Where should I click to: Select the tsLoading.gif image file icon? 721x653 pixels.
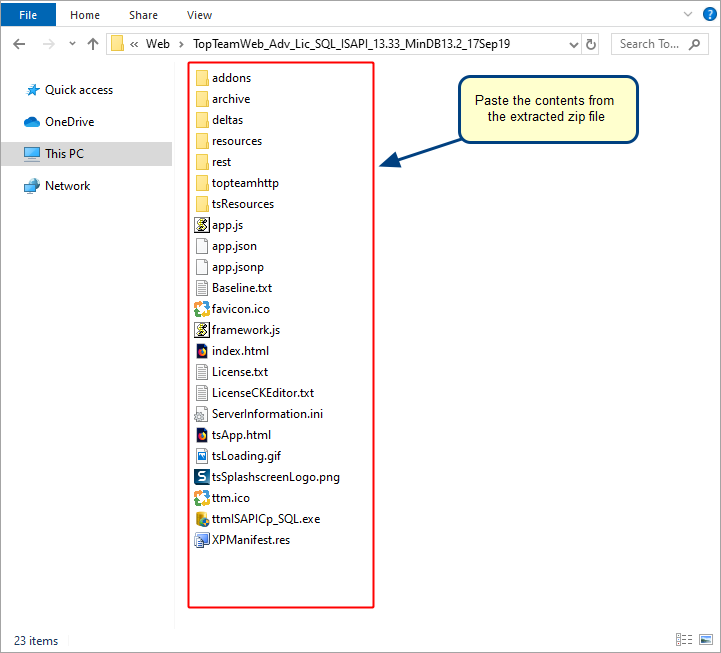tap(202, 456)
